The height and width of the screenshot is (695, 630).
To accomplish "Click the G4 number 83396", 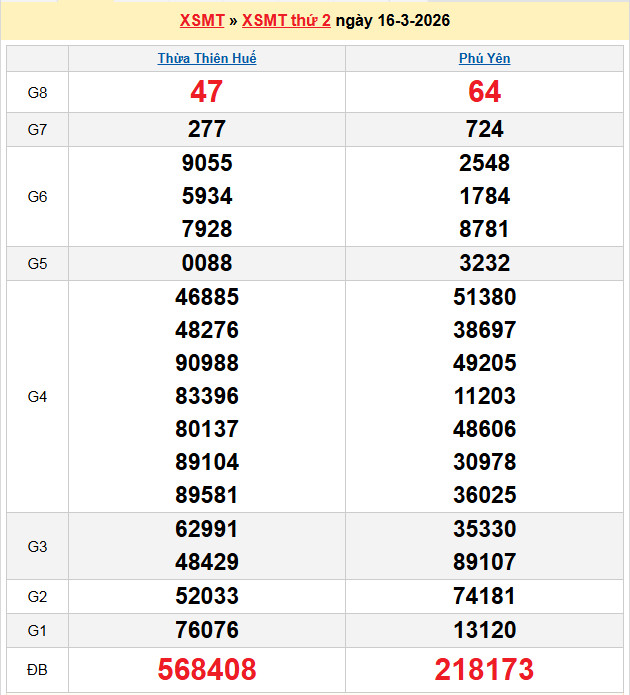I will (206, 396).
